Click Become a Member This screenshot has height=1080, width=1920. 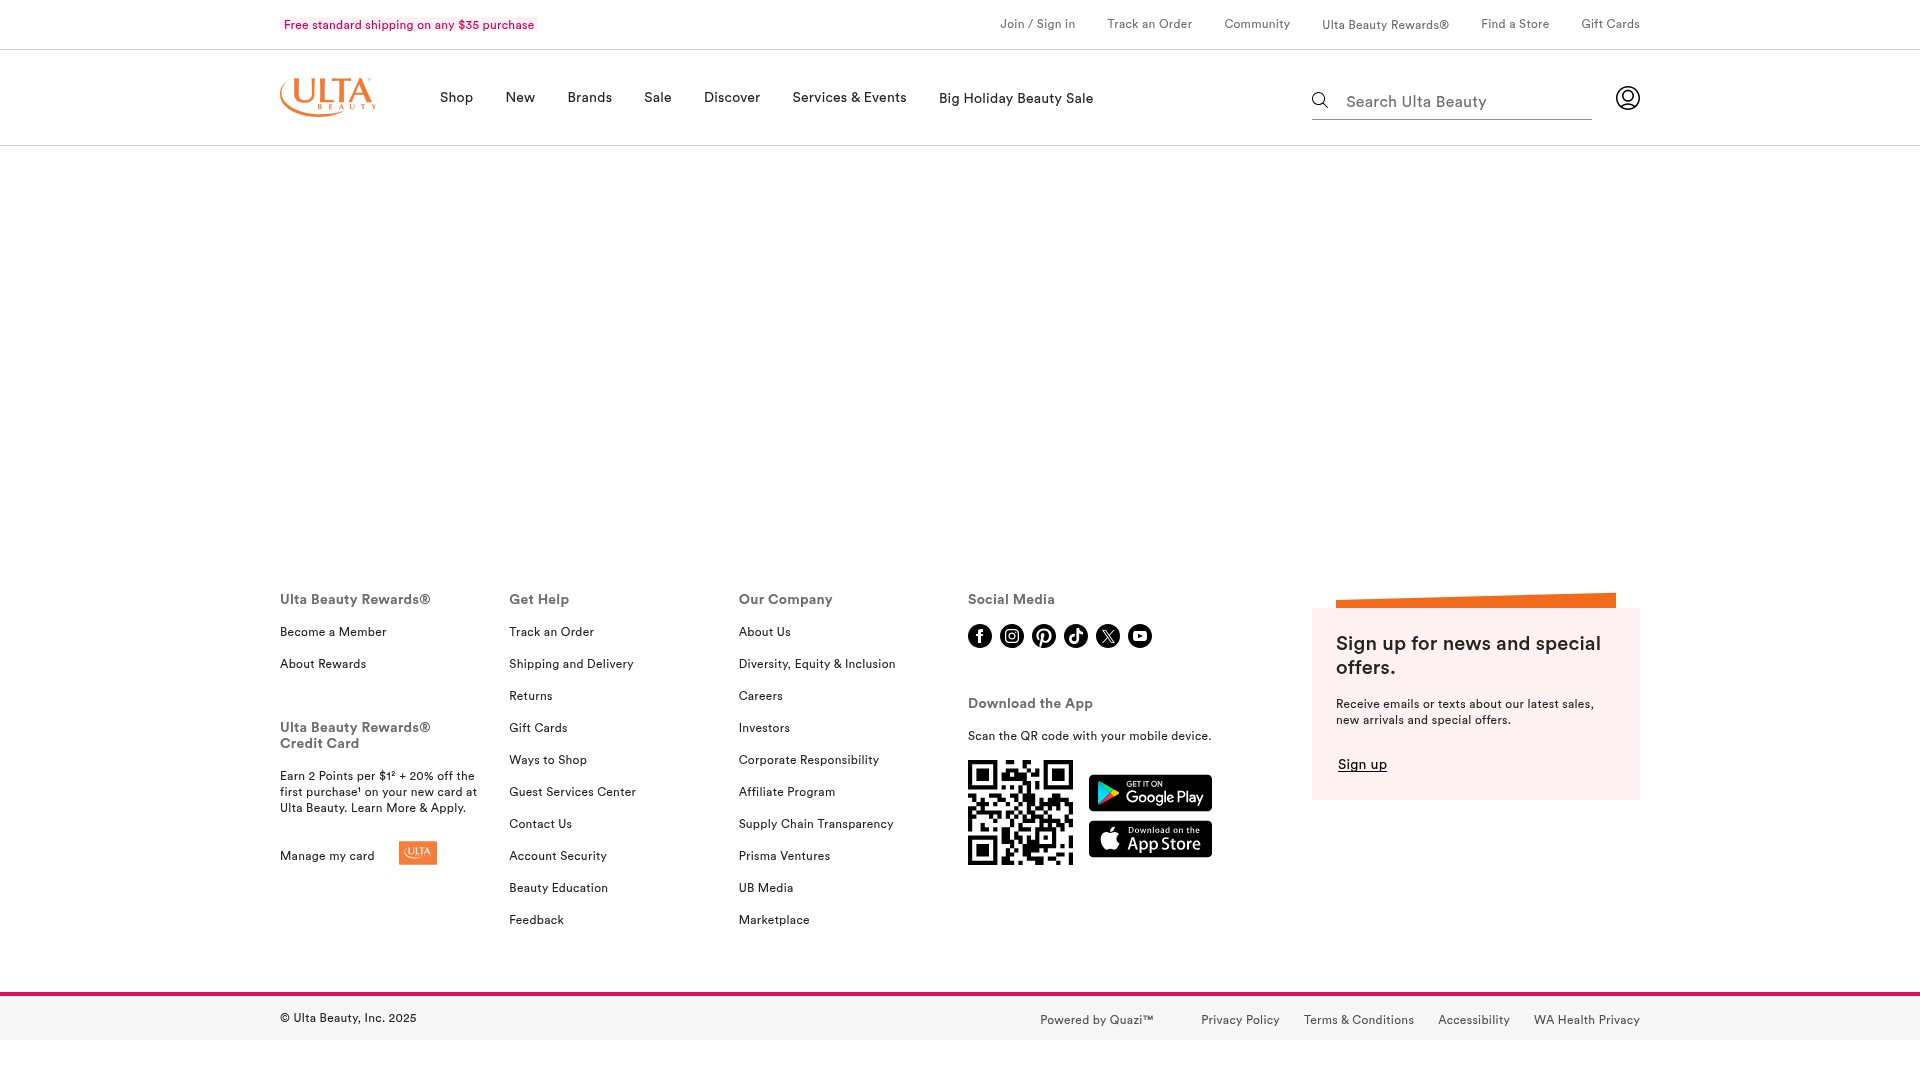pyautogui.click(x=333, y=632)
